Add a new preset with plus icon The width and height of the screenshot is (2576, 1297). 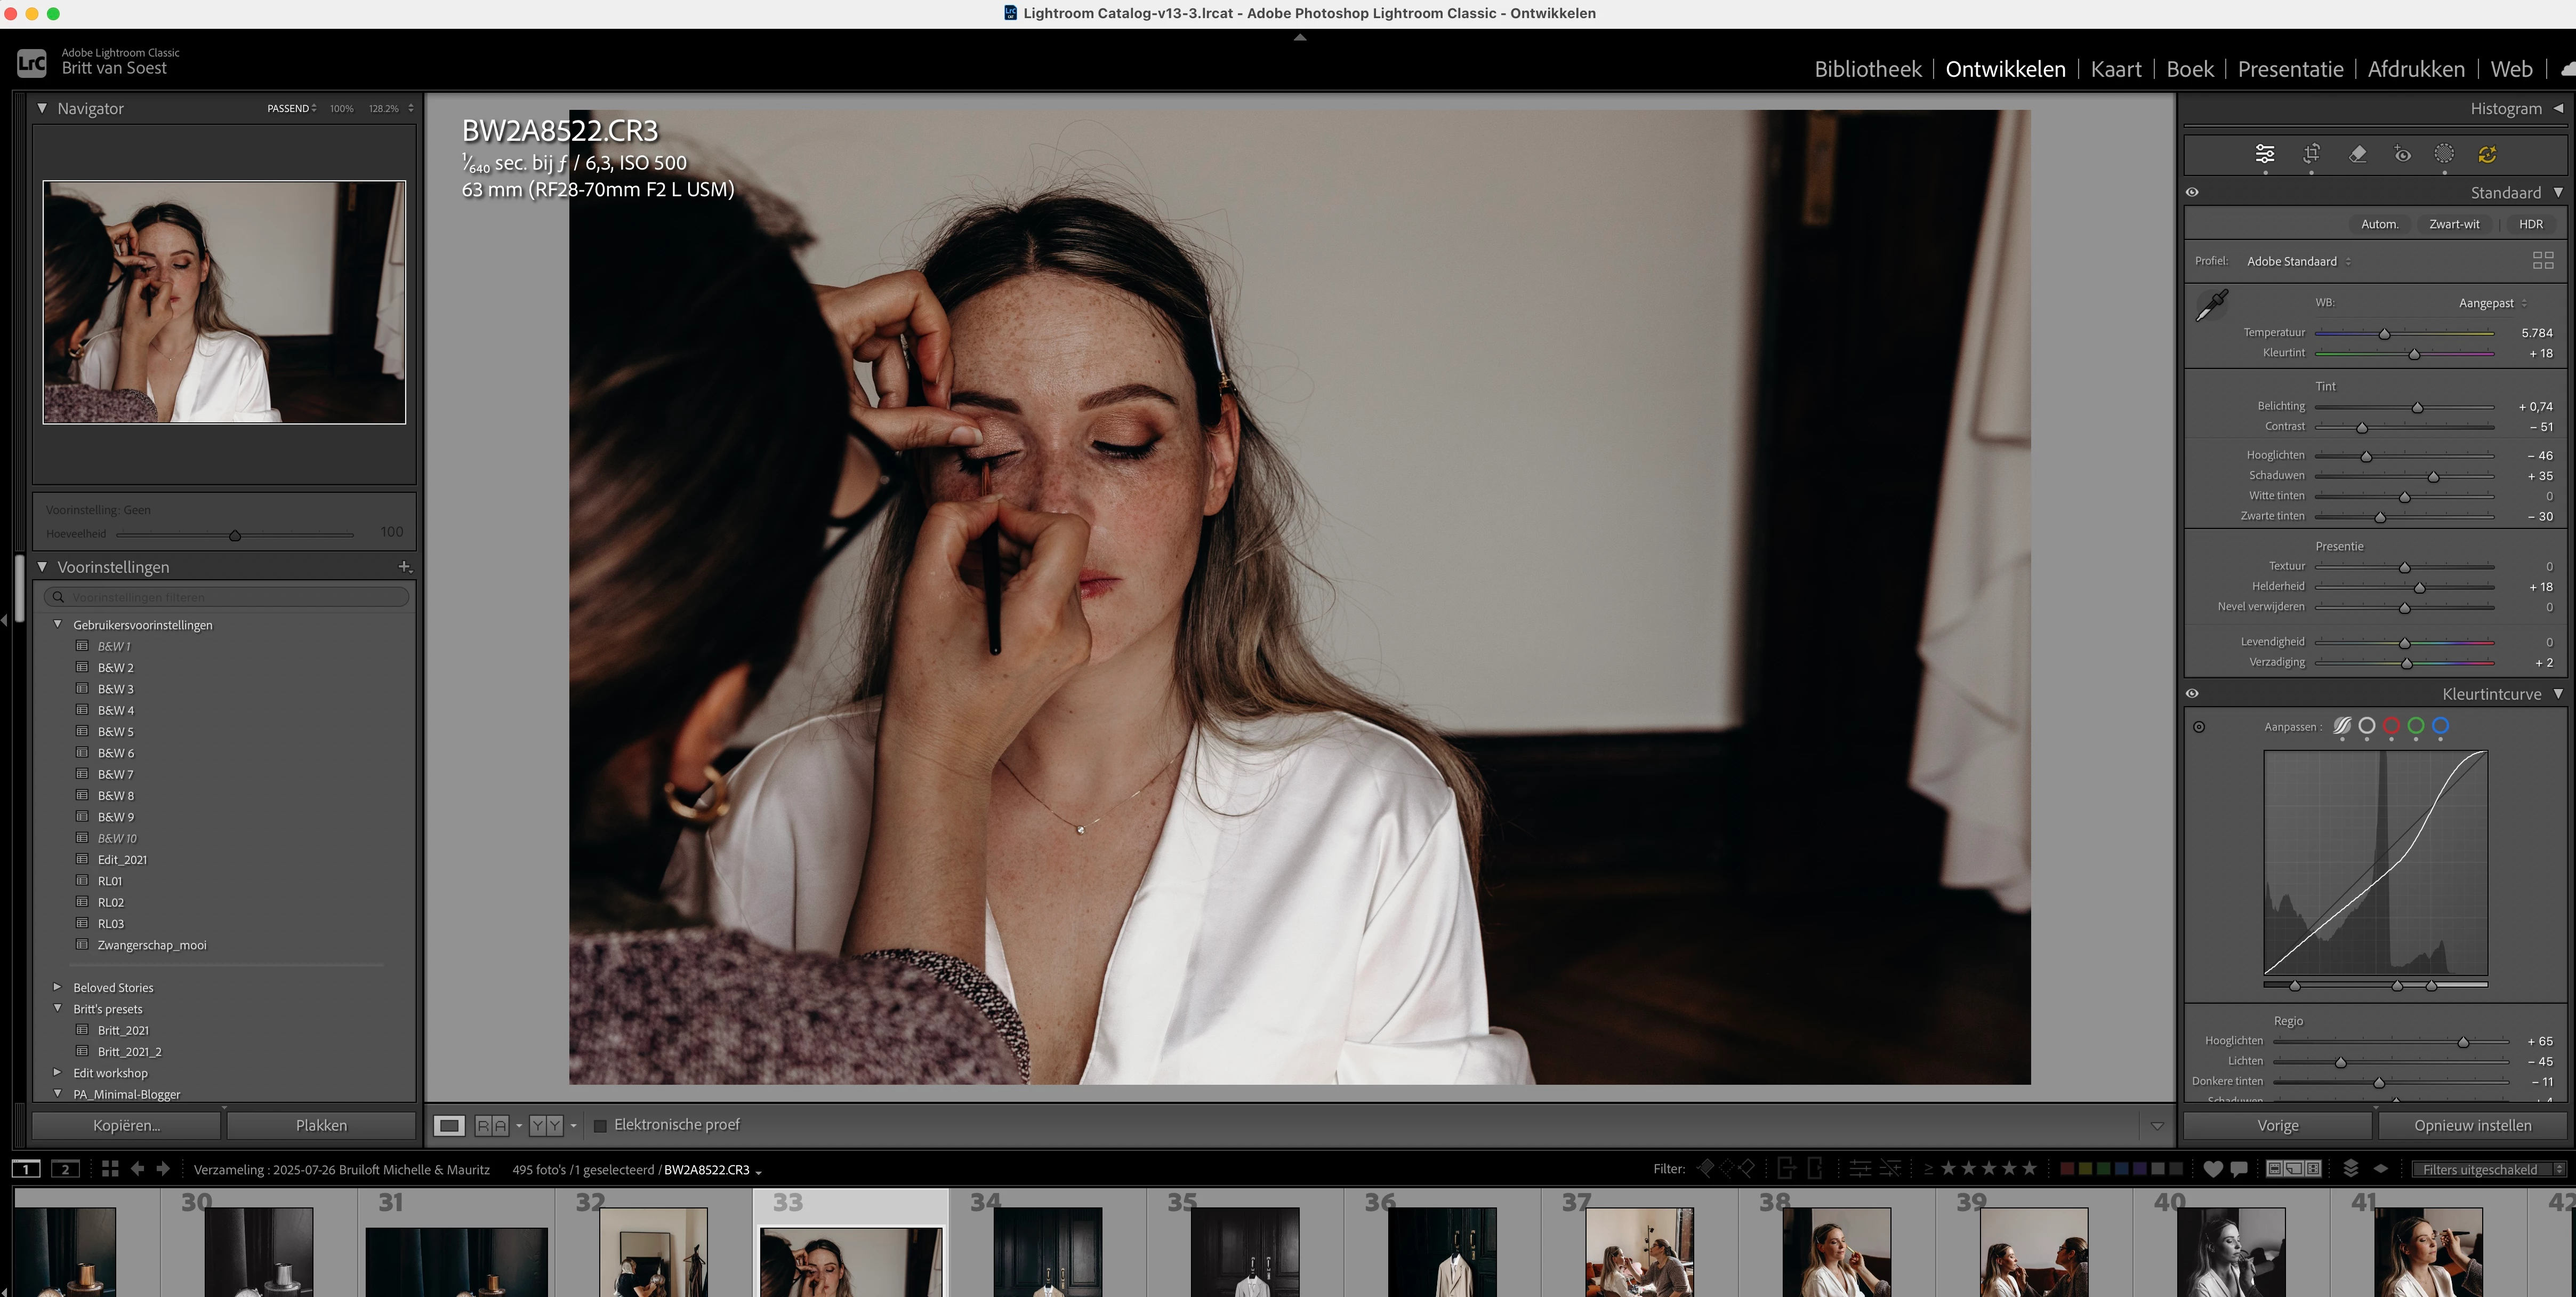pos(404,567)
